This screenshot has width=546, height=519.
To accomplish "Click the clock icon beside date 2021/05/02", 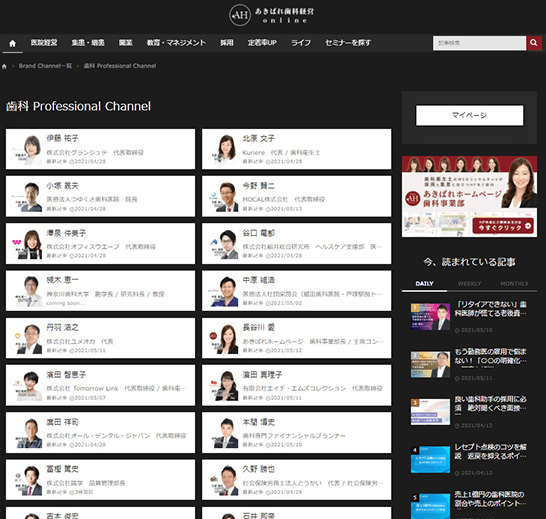I will (267, 303).
